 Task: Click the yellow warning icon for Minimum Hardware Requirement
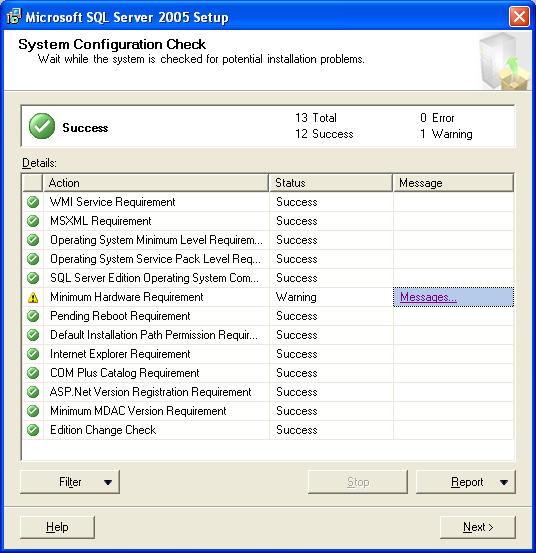(33, 297)
